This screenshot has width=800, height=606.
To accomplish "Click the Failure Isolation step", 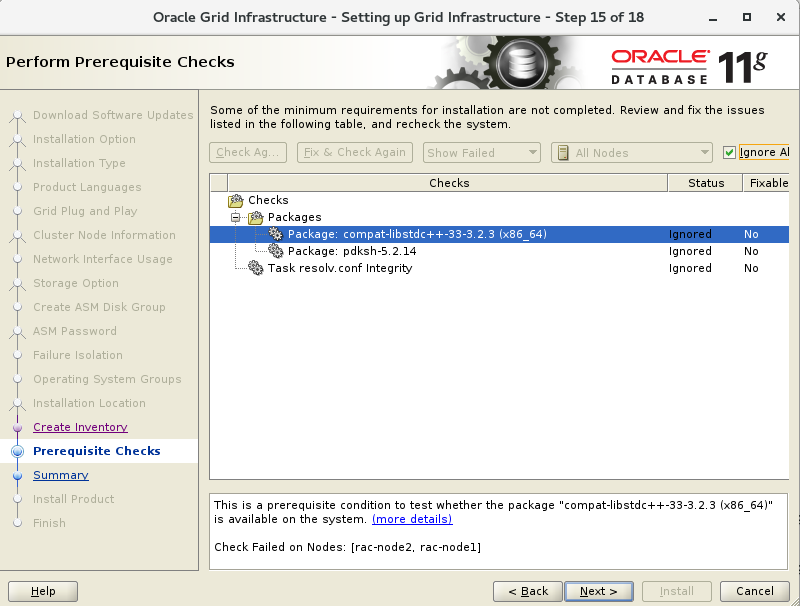I will click(x=78, y=355).
